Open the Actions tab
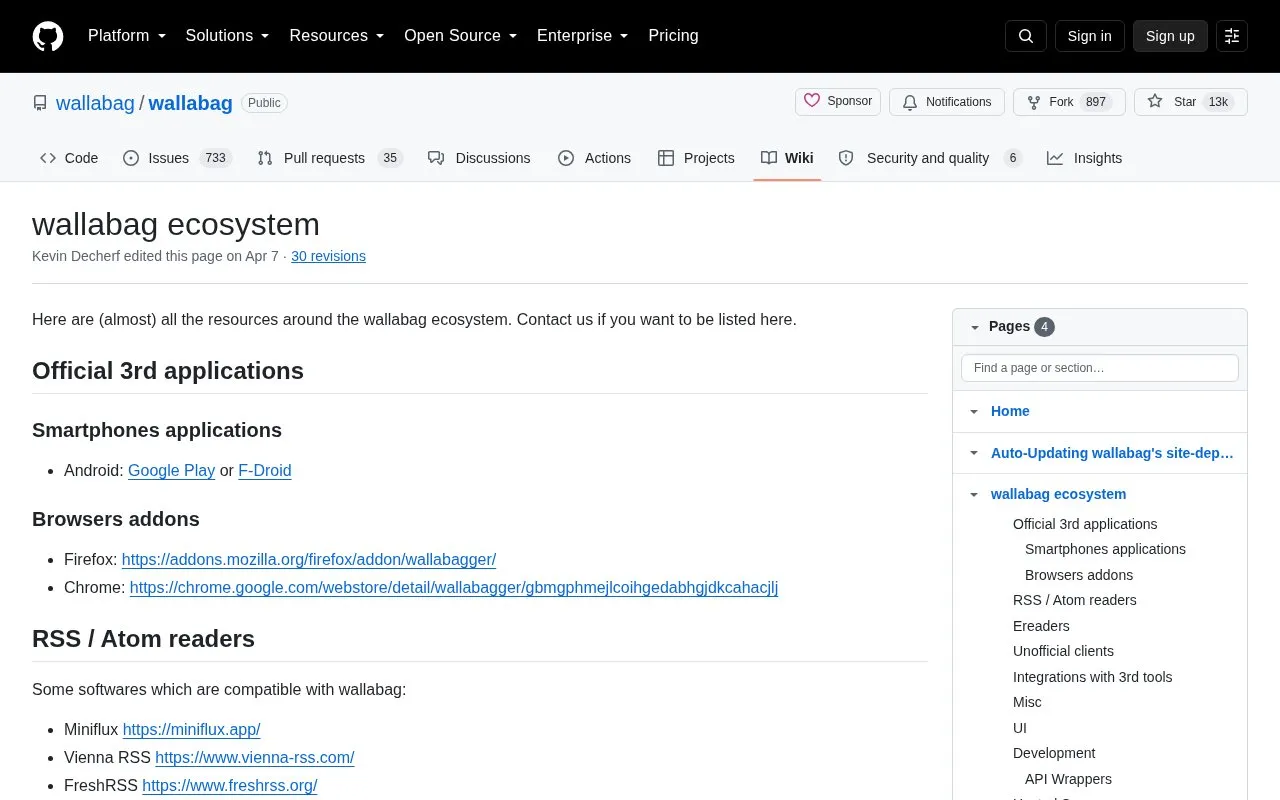Image resolution: width=1280 pixels, height=800 pixels. click(x=594, y=158)
